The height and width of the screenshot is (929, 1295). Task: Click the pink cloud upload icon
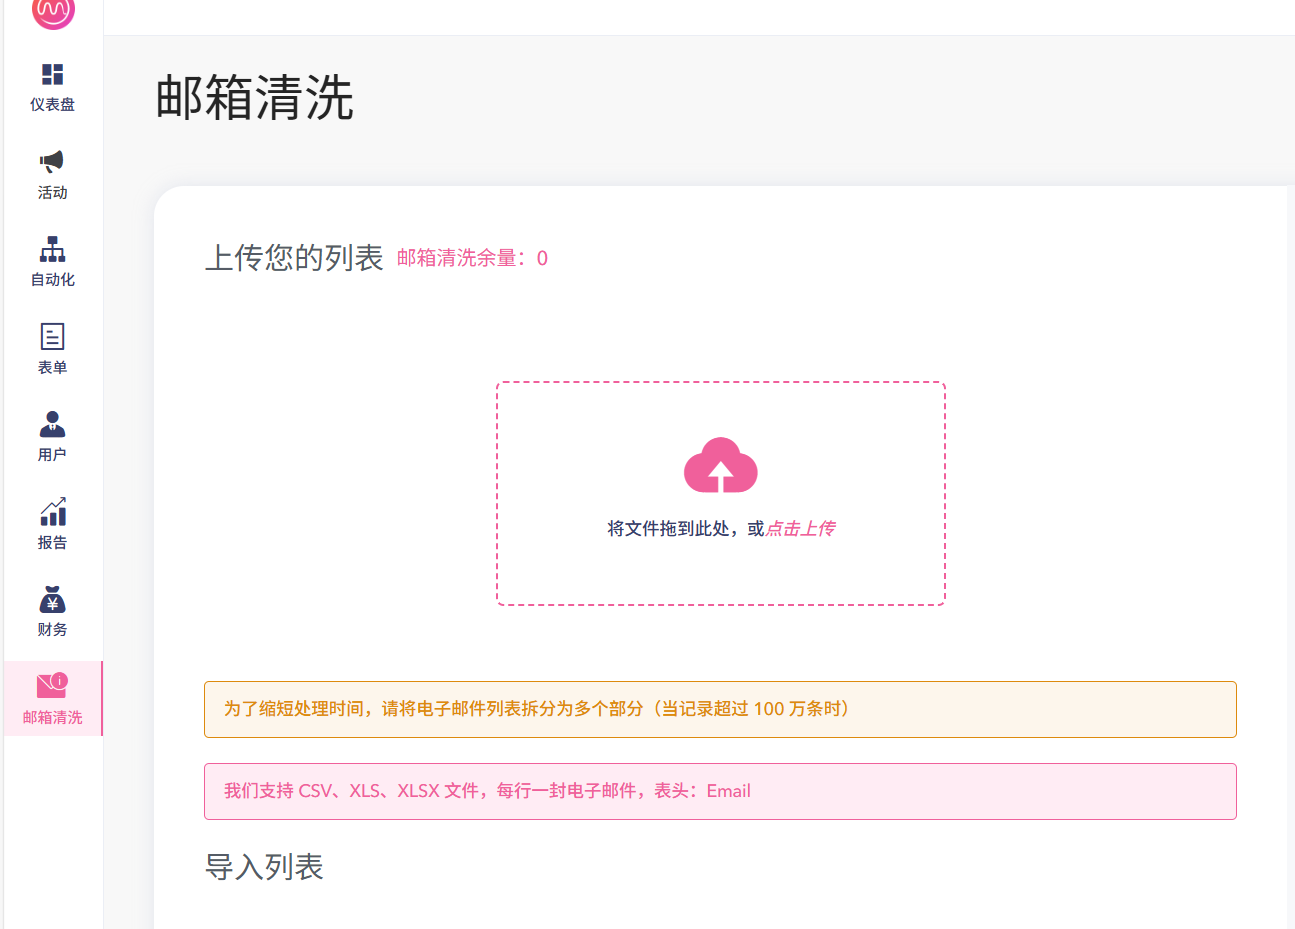tap(721, 466)
